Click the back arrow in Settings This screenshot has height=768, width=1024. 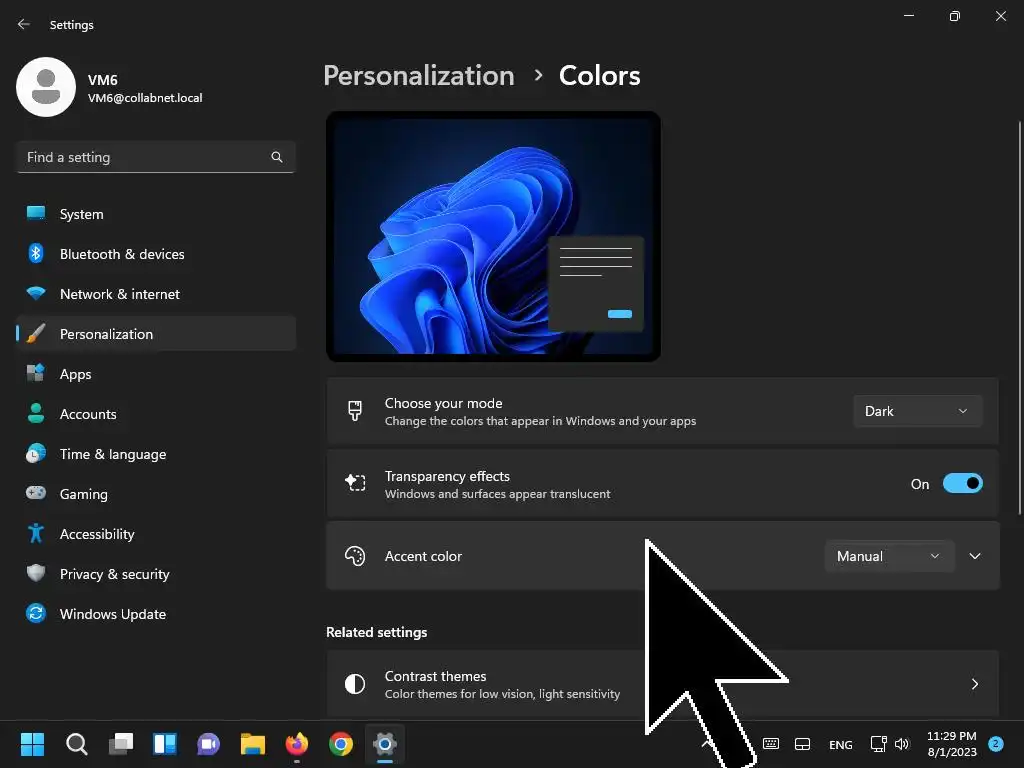(24, 24)
